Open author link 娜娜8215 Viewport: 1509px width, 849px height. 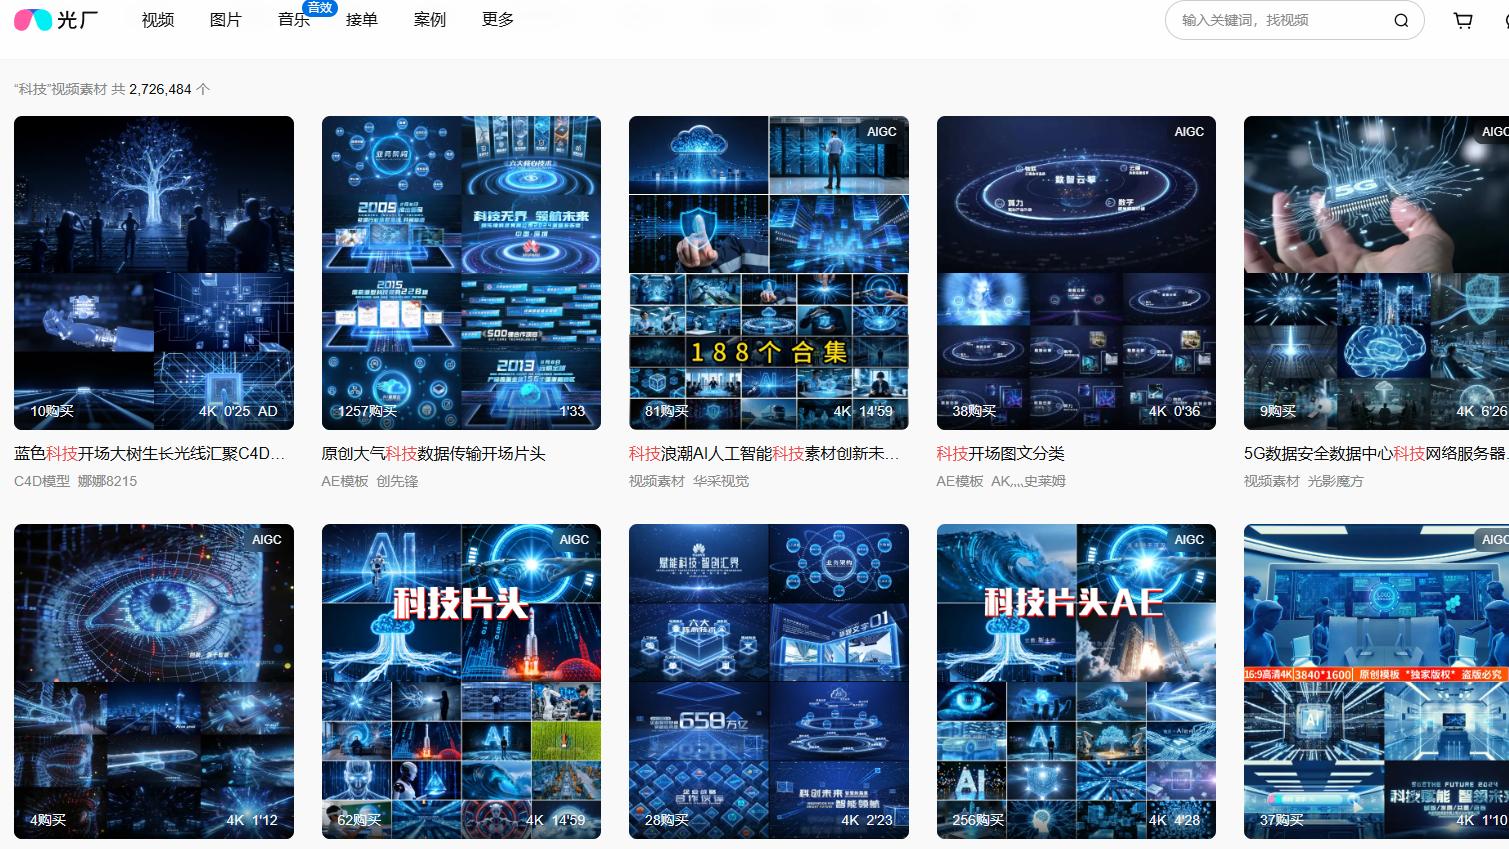pos(107,481)
